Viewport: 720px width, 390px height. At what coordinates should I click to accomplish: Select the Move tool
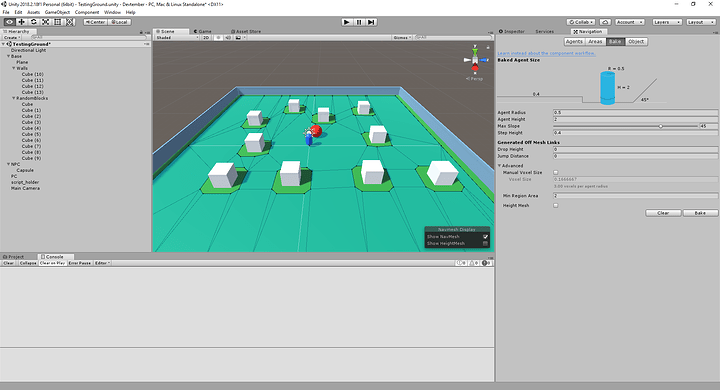(x=21, y=22)
